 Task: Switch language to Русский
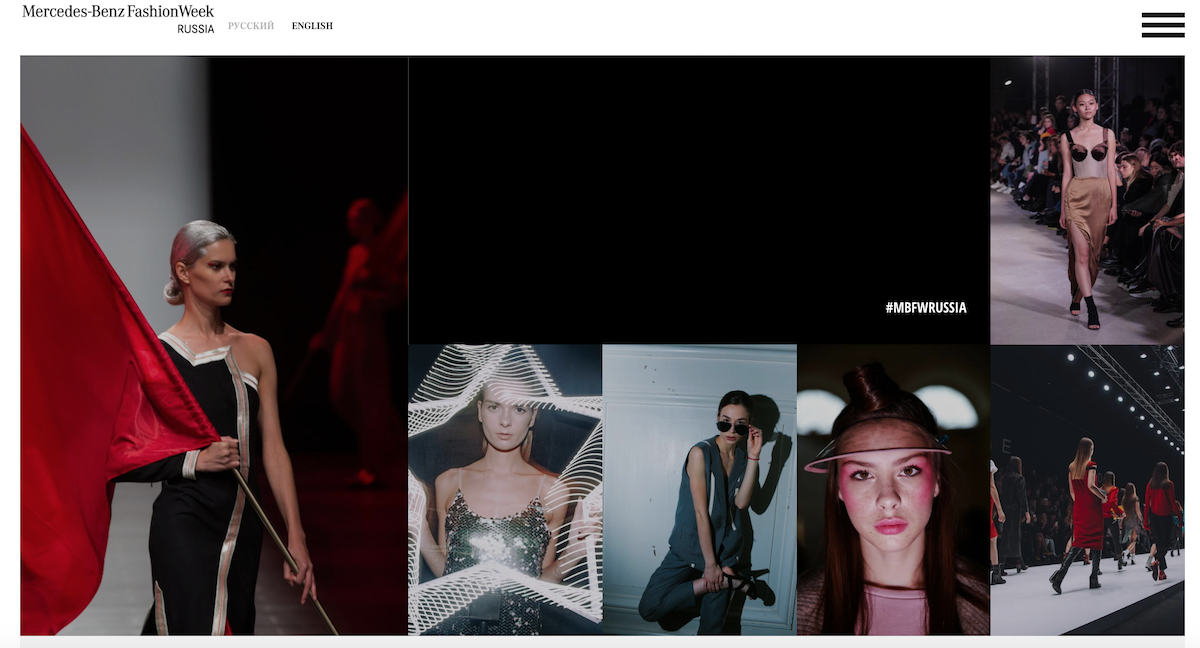pyautogui.click(x=251, y=26)
